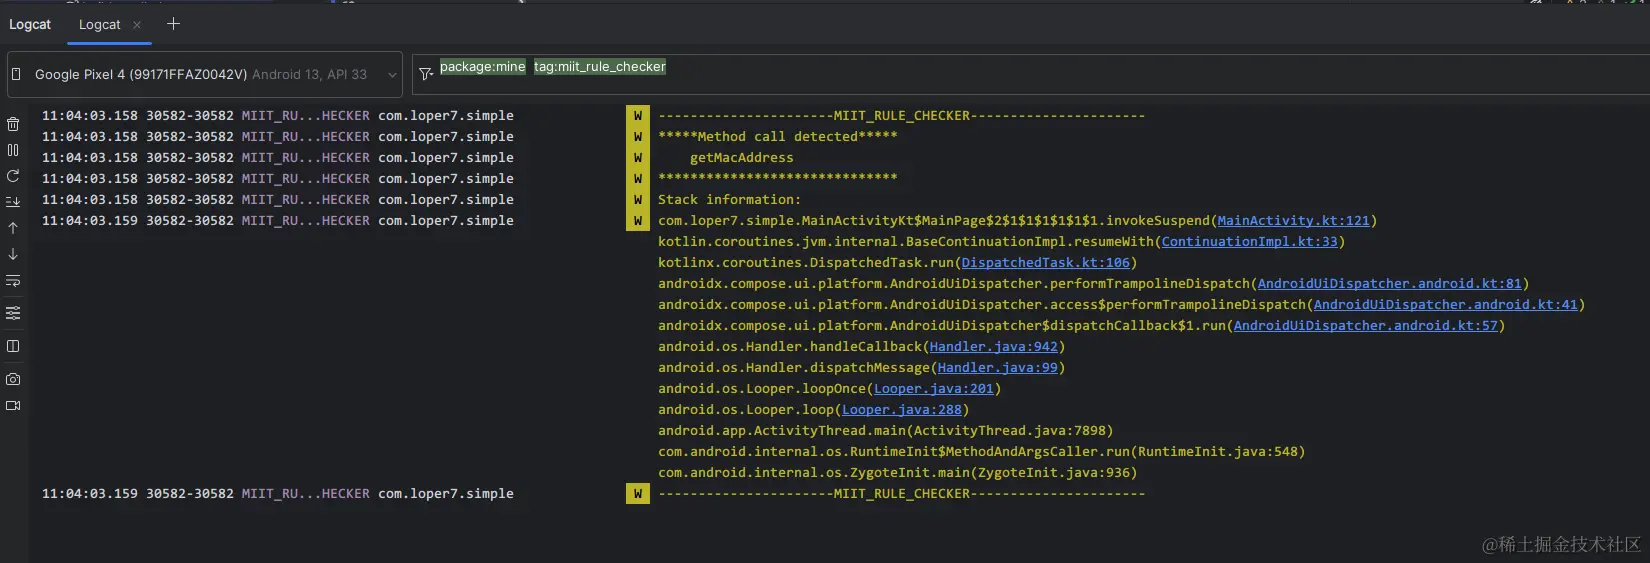Click the ZygoteInit.main stack line
Viewport: 1650px width, 563px height.
pos(897,472)
